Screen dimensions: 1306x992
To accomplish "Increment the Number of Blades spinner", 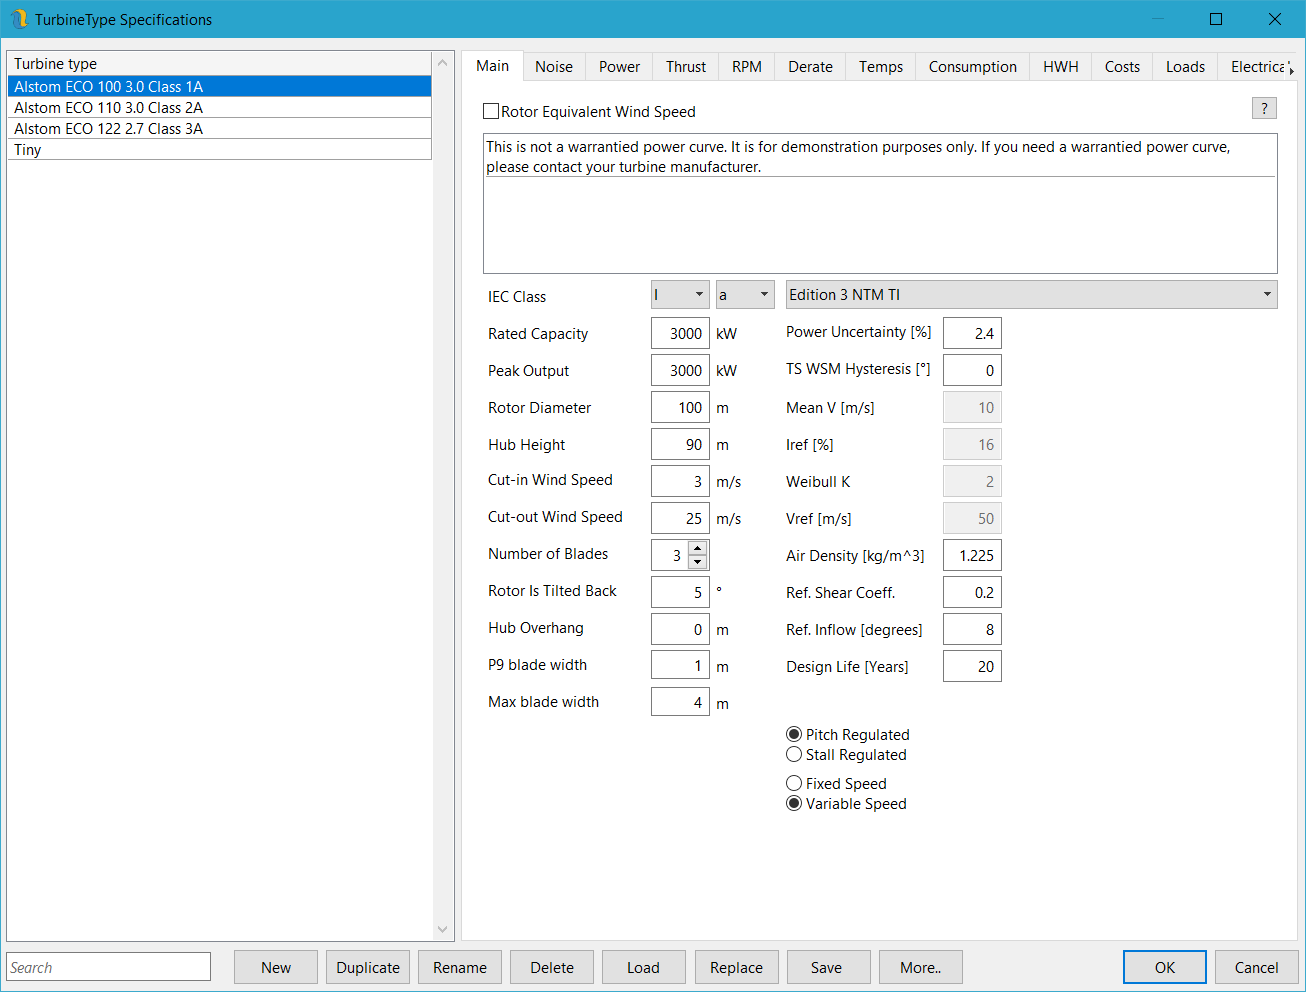I will (698, 548).
